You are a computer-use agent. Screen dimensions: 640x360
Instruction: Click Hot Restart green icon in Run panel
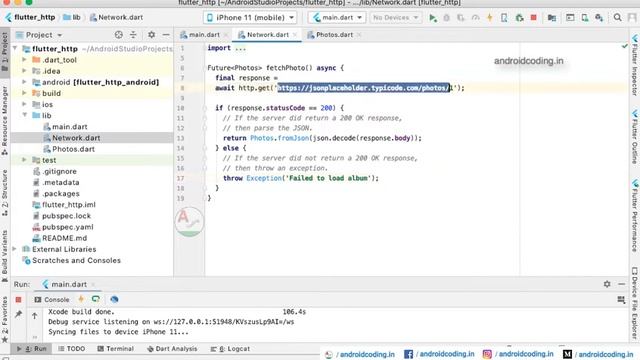coord(96,299)
